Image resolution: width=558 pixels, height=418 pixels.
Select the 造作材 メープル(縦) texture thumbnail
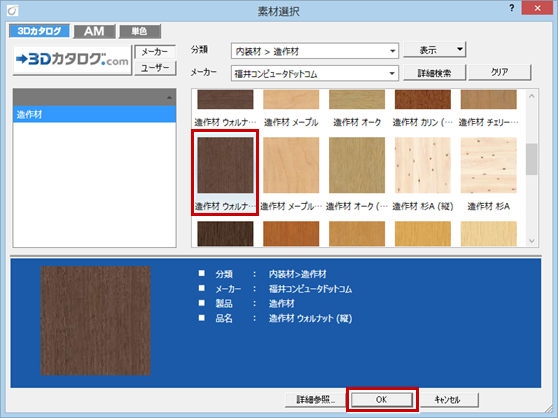point(291,165)
